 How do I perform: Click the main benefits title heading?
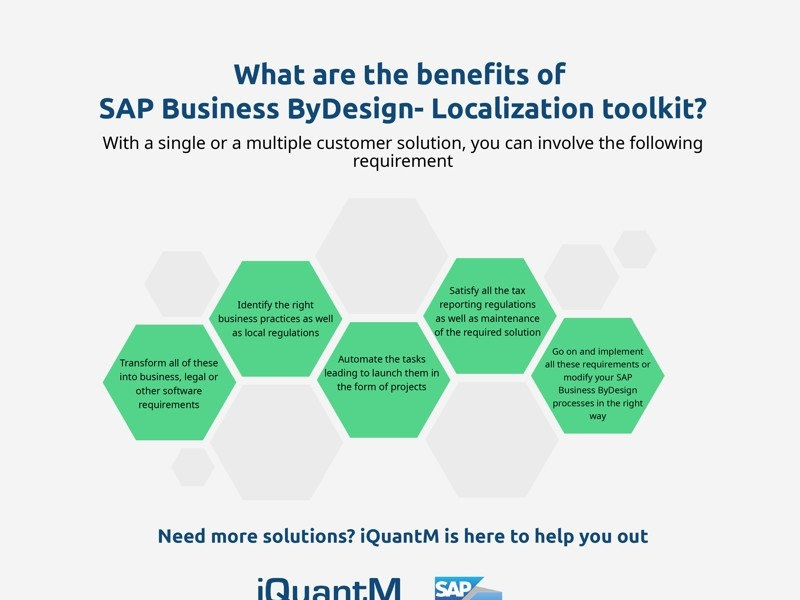pos(400,74)
